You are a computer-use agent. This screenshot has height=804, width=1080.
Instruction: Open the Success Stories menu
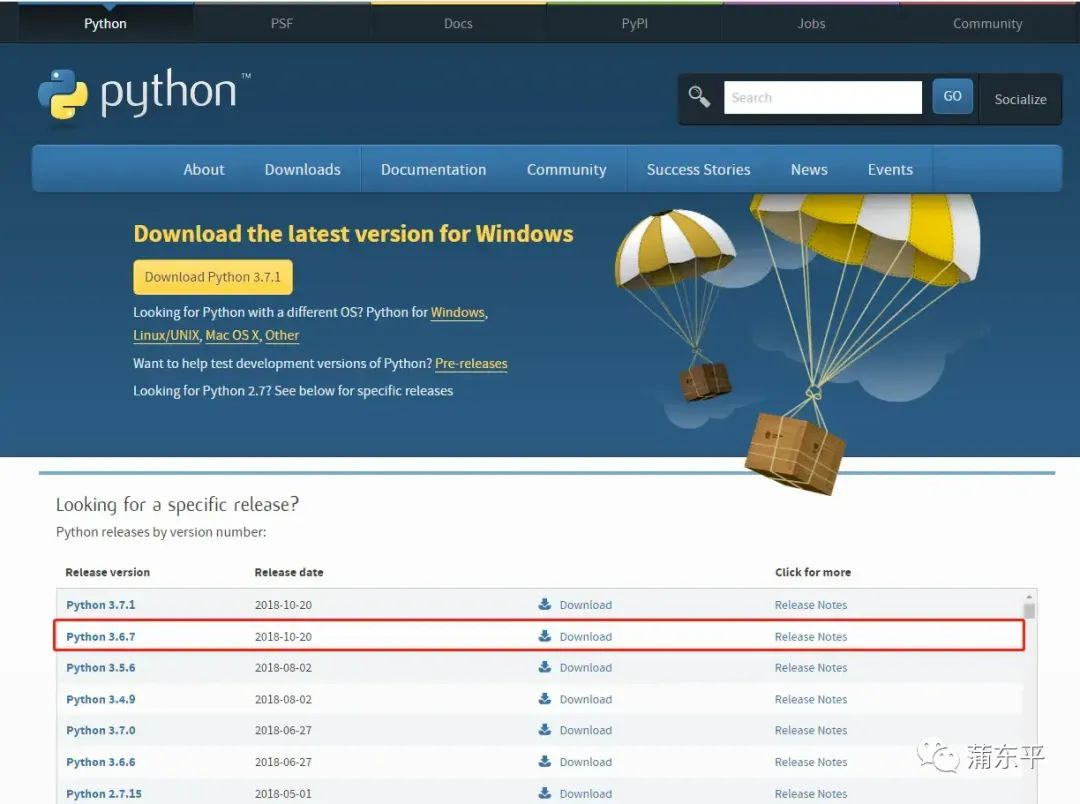coord(698,169)
